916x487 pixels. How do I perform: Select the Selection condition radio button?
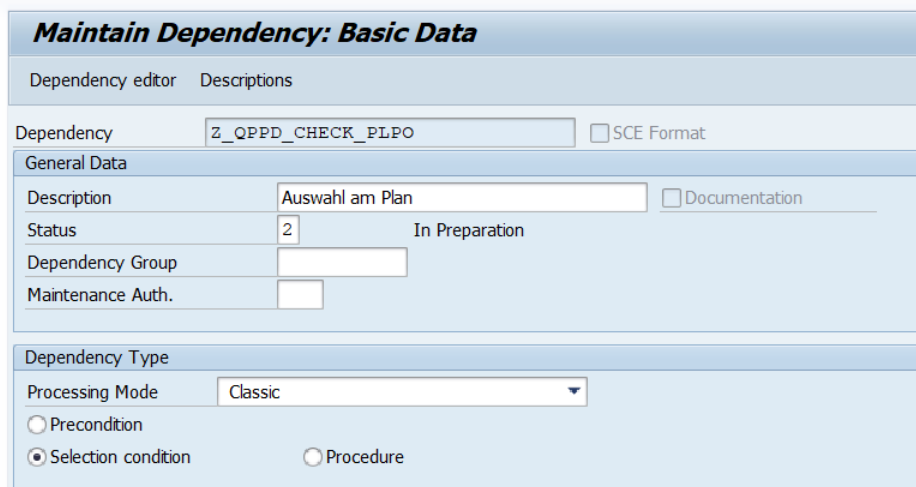[x=35, y=457]
